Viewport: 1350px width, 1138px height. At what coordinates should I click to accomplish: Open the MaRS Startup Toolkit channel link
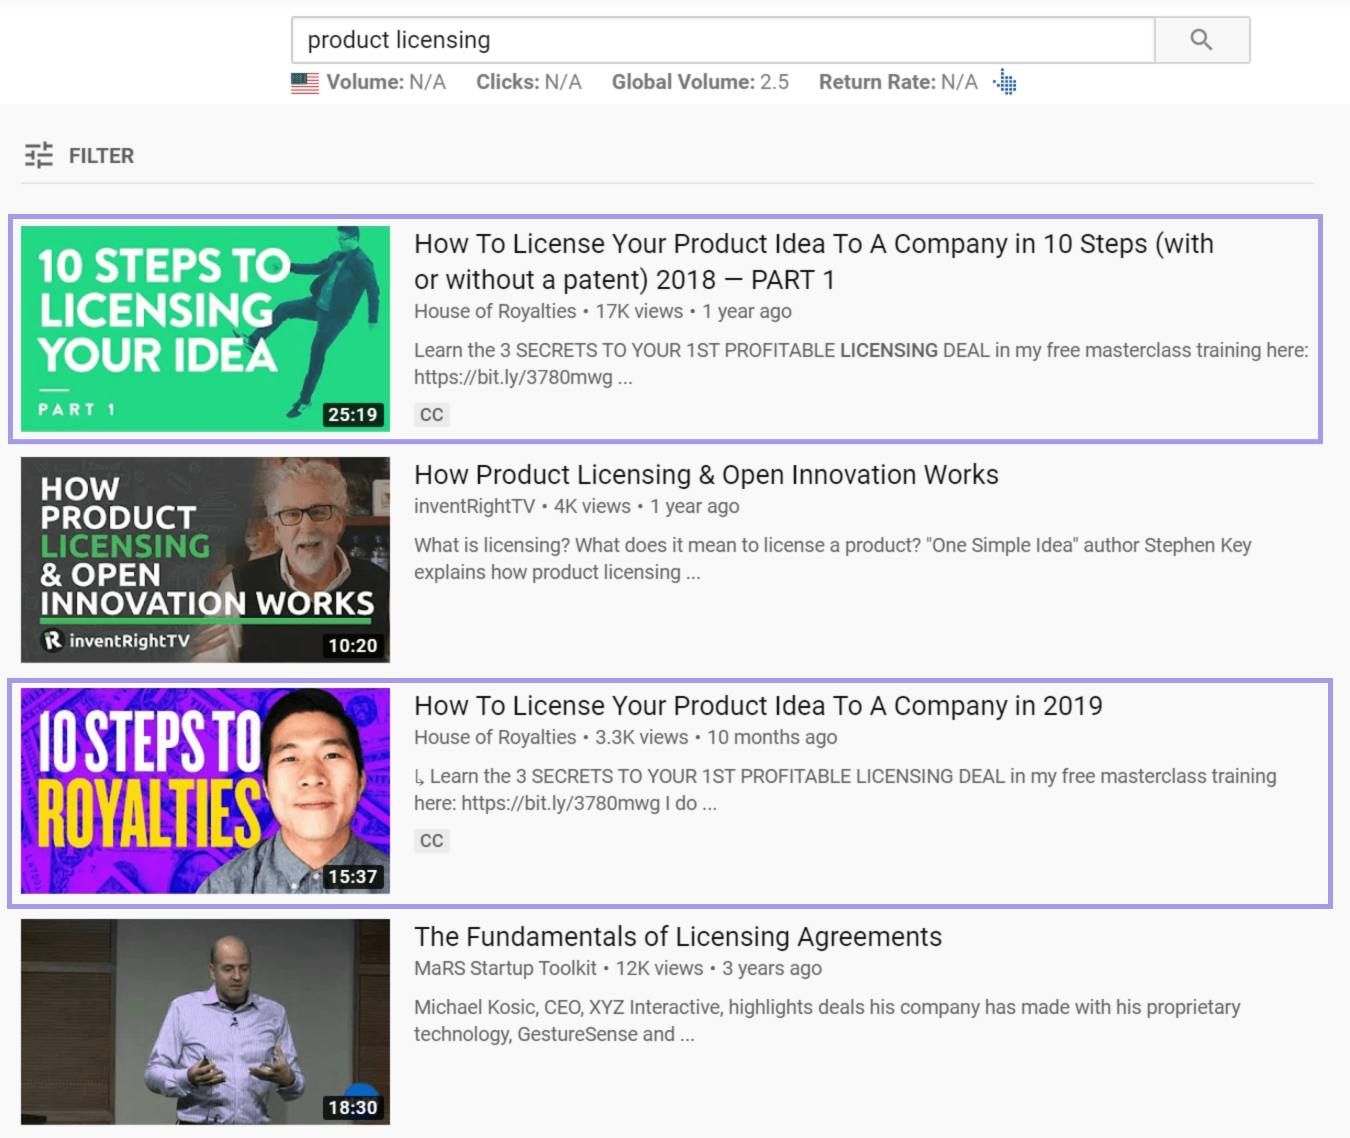point(505,968)
